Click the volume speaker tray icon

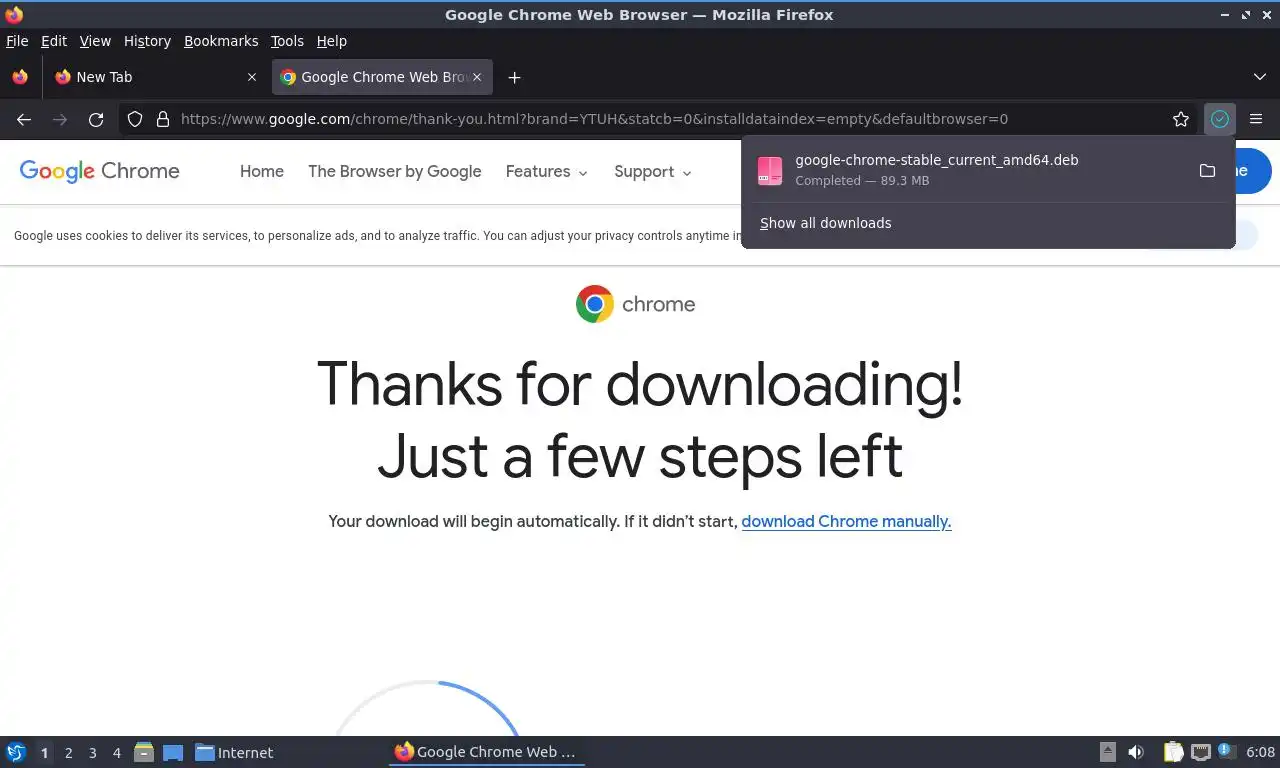point(1136,752)
